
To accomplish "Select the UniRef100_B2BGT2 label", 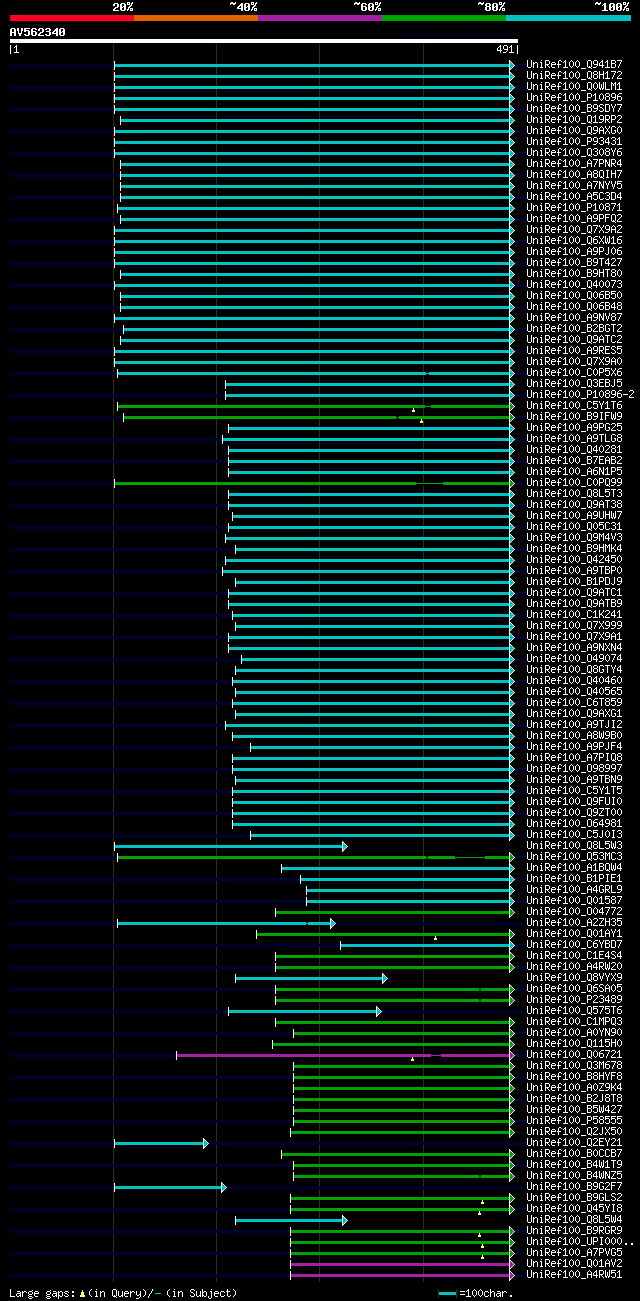I will pyautogui.click(x=574, y=328).
